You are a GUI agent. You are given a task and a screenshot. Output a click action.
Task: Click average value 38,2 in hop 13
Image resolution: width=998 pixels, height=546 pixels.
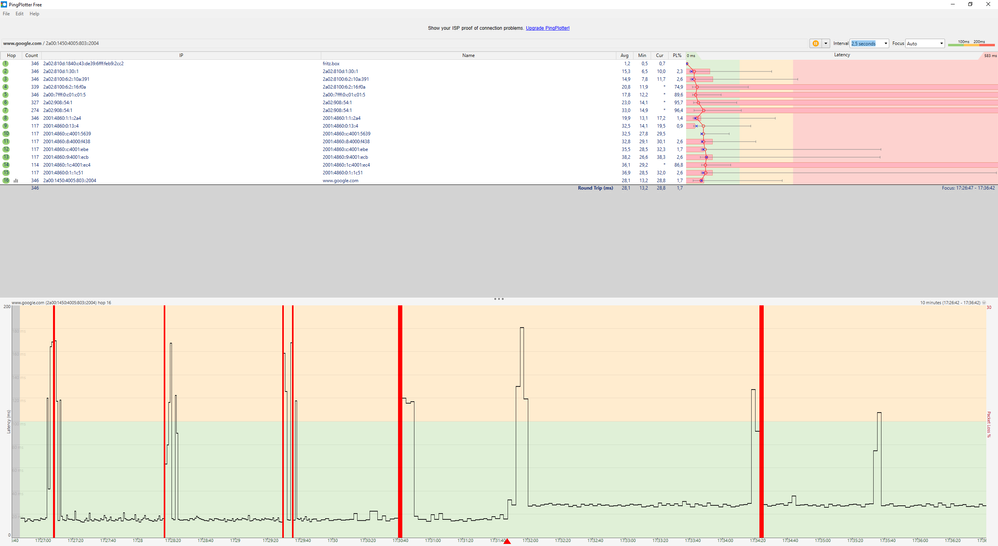pos(626,157)
